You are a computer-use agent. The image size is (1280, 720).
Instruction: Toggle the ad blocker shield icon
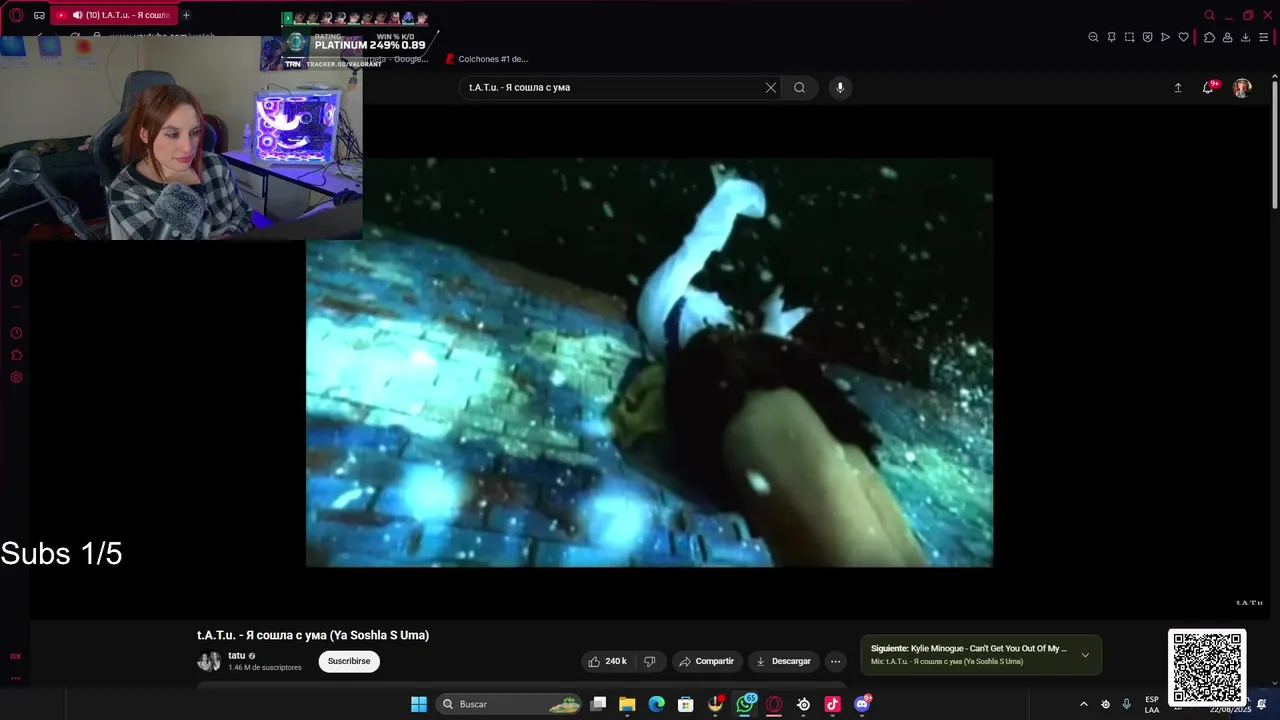click(x=1147, y=37)
